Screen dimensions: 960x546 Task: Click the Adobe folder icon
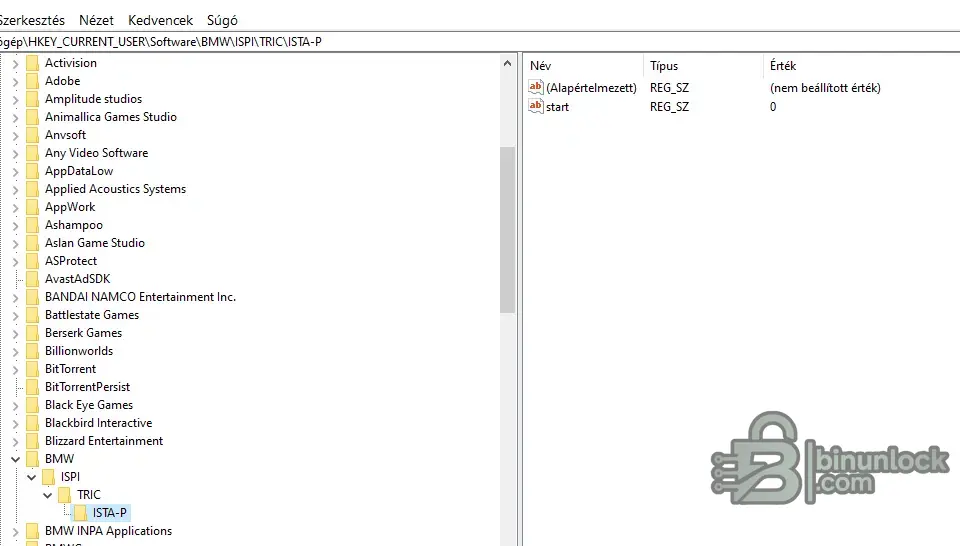33,81
